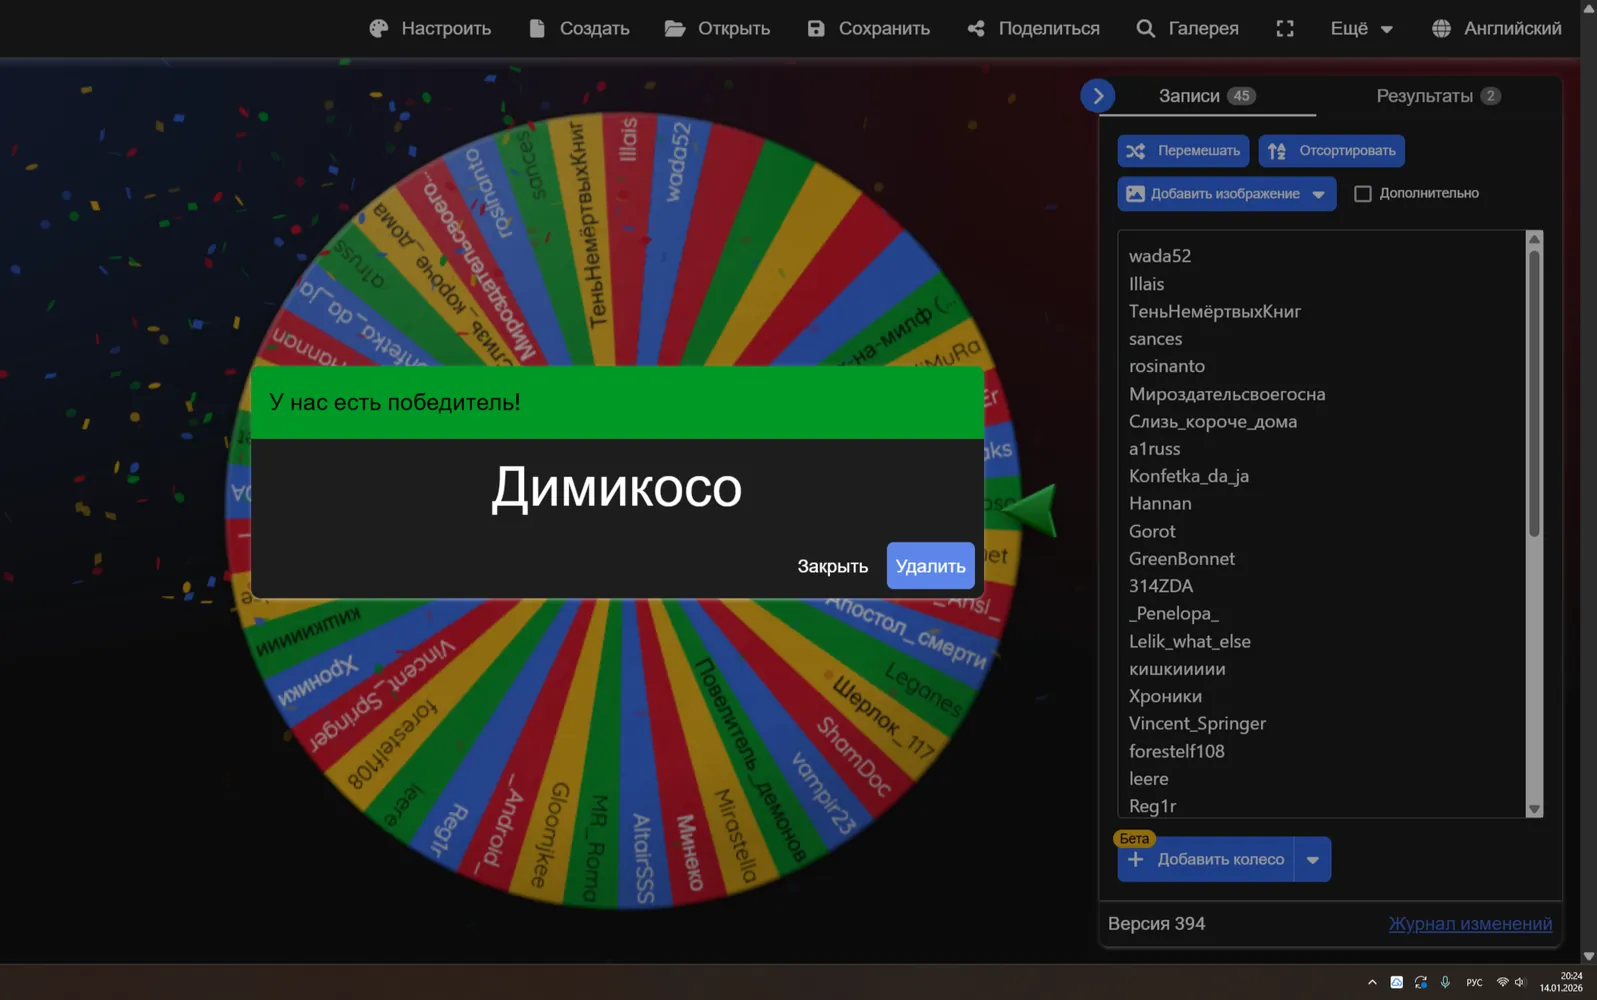Shuffle entries with Перемешать

(x=1183, y=151)
